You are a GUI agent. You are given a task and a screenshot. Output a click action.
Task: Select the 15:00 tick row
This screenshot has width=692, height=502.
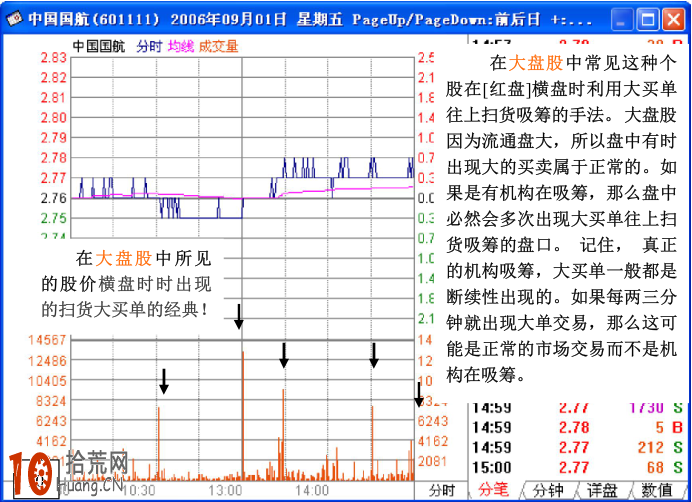577,468
